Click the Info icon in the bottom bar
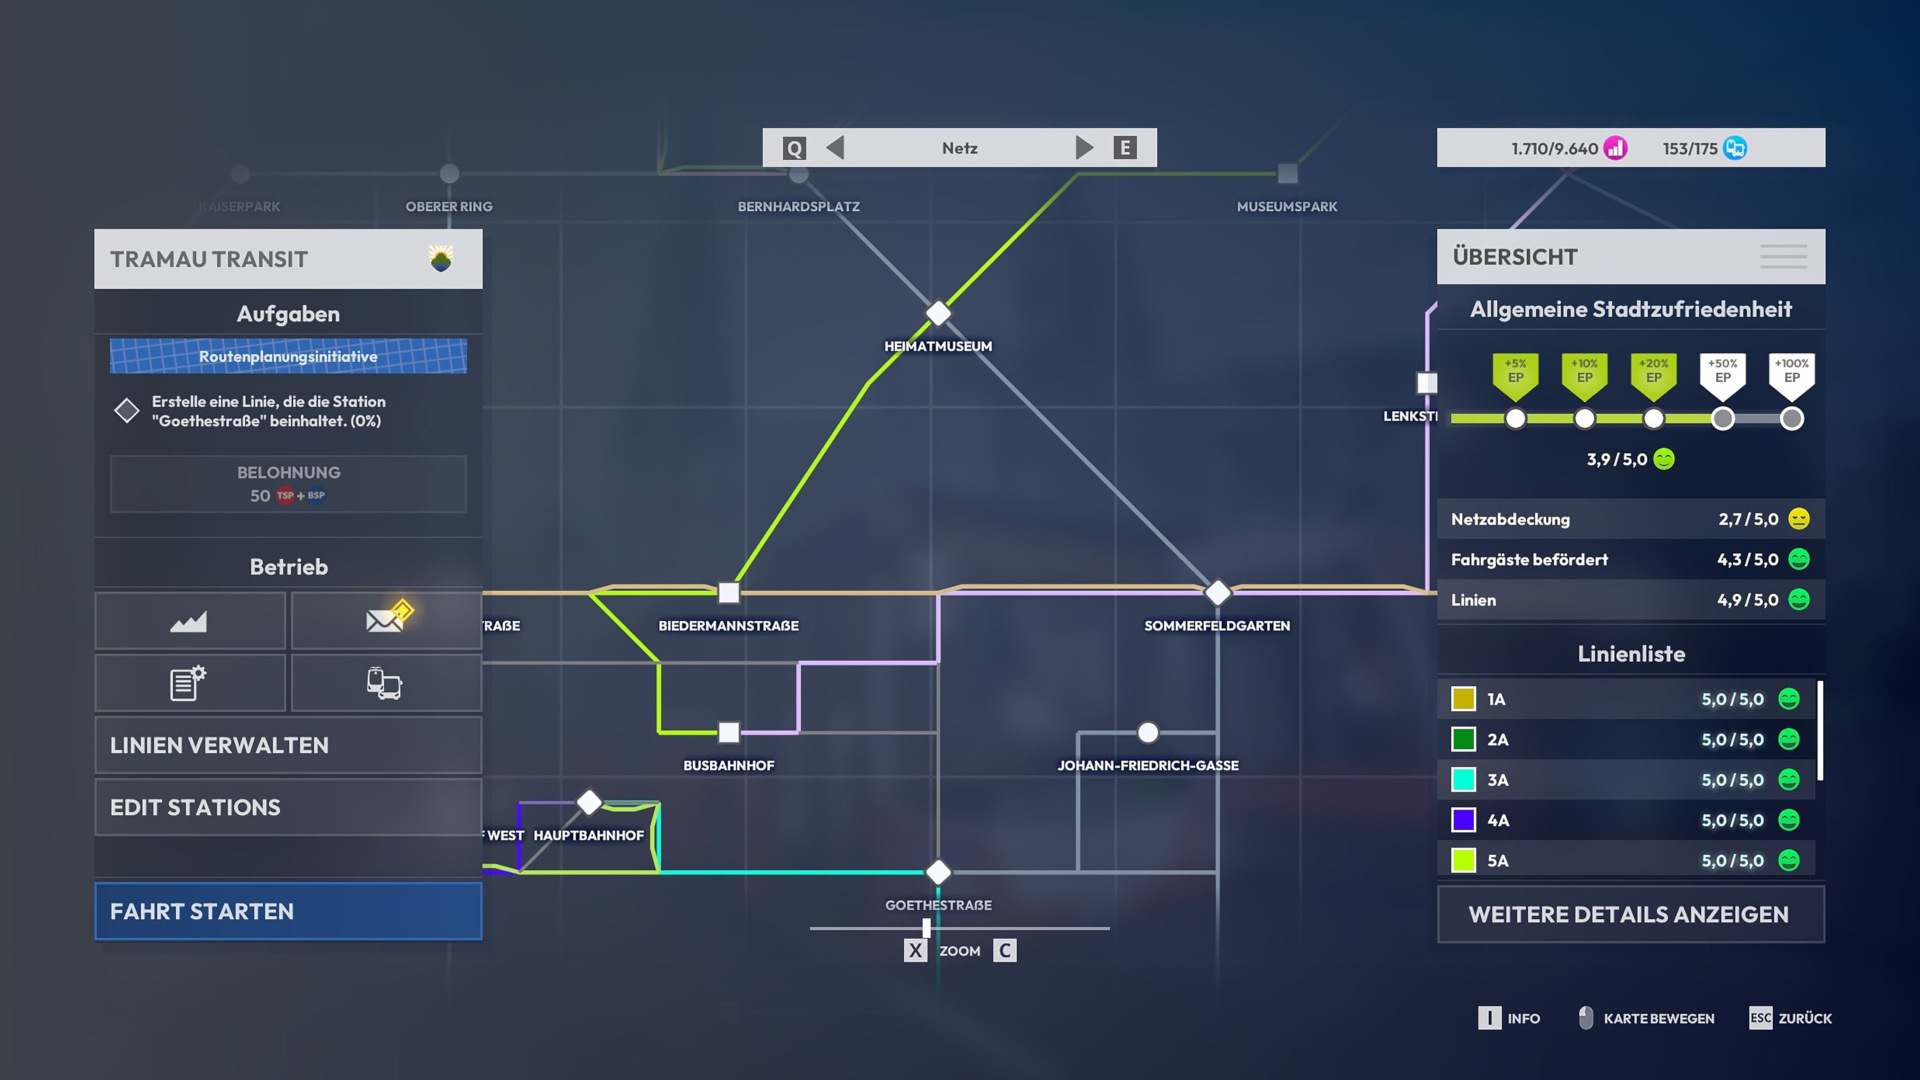The image size is (1920, 1080). [x=1489, y=1018]
